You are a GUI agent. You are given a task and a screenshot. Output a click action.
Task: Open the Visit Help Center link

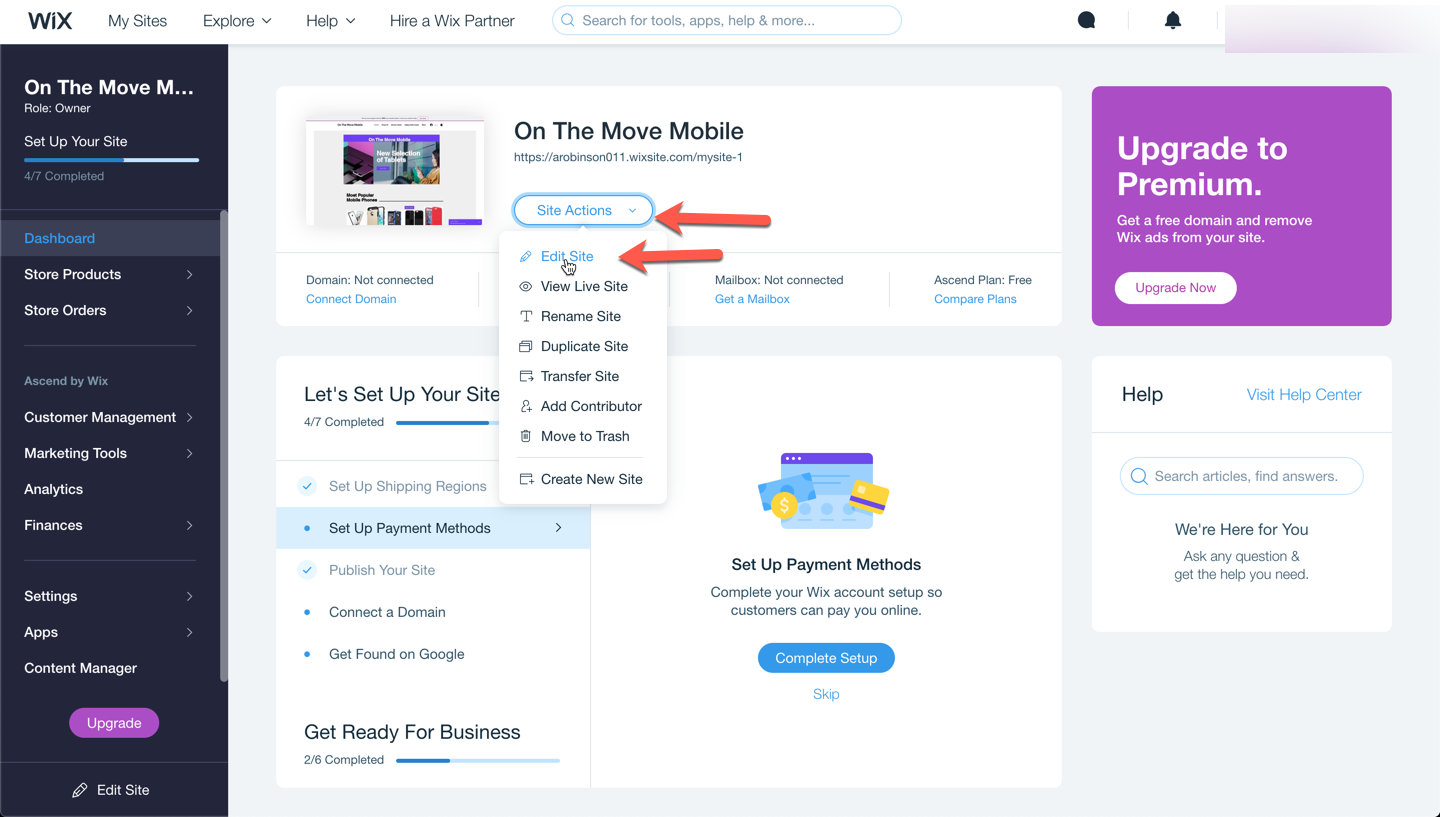coord(1304,395)
